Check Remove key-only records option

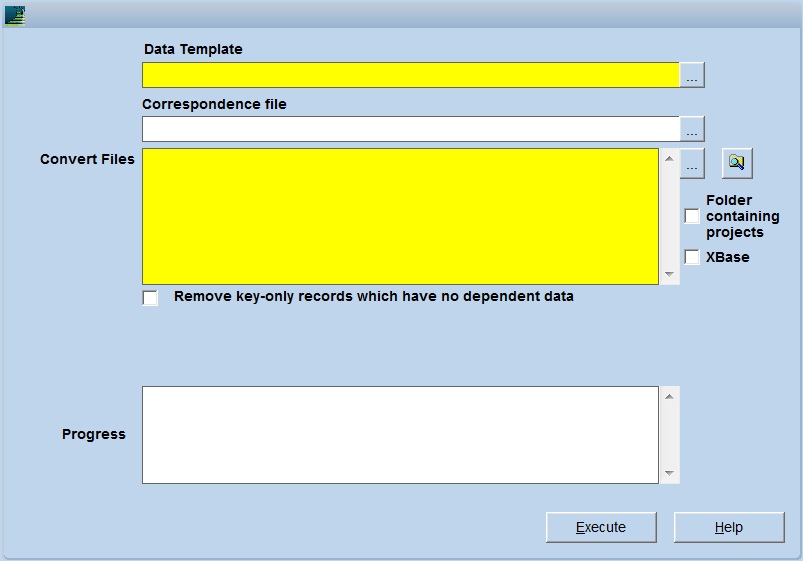click(150, 298)
